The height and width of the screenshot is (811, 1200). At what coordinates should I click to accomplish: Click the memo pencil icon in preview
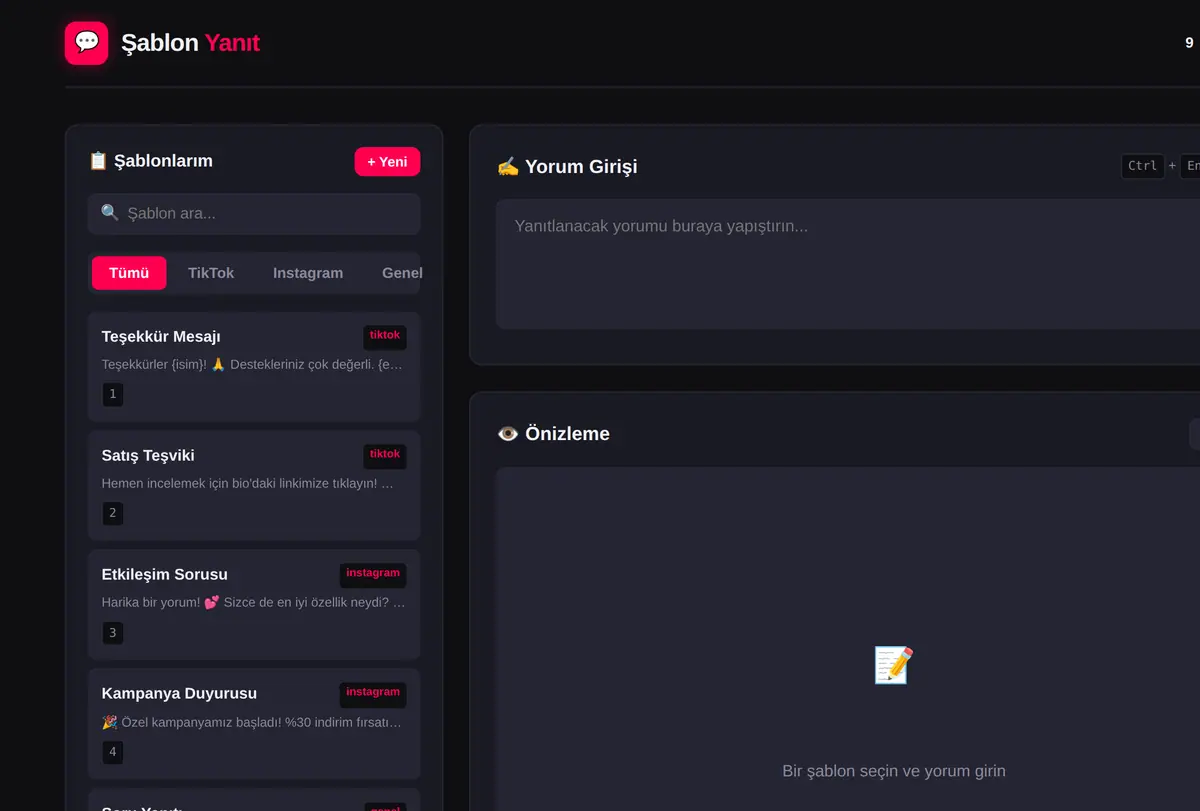[x=893, y=665]
